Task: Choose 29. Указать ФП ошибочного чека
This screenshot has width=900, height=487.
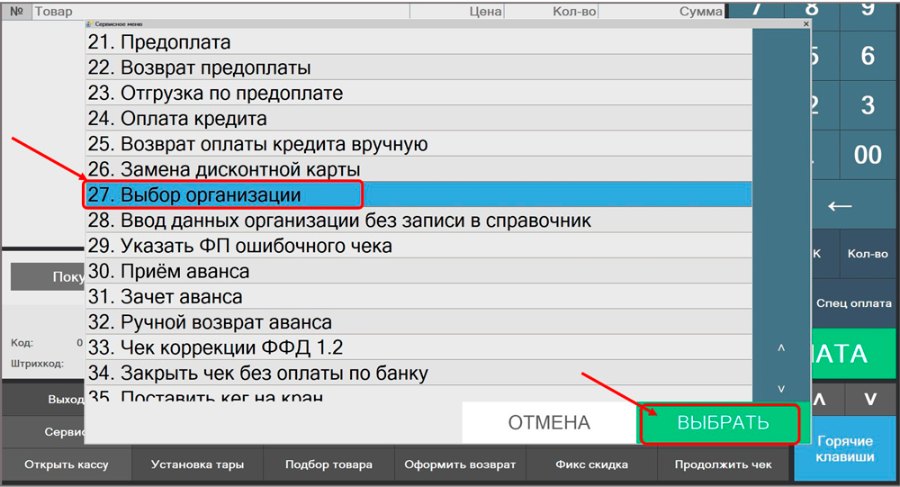Action: click(418, 245)
